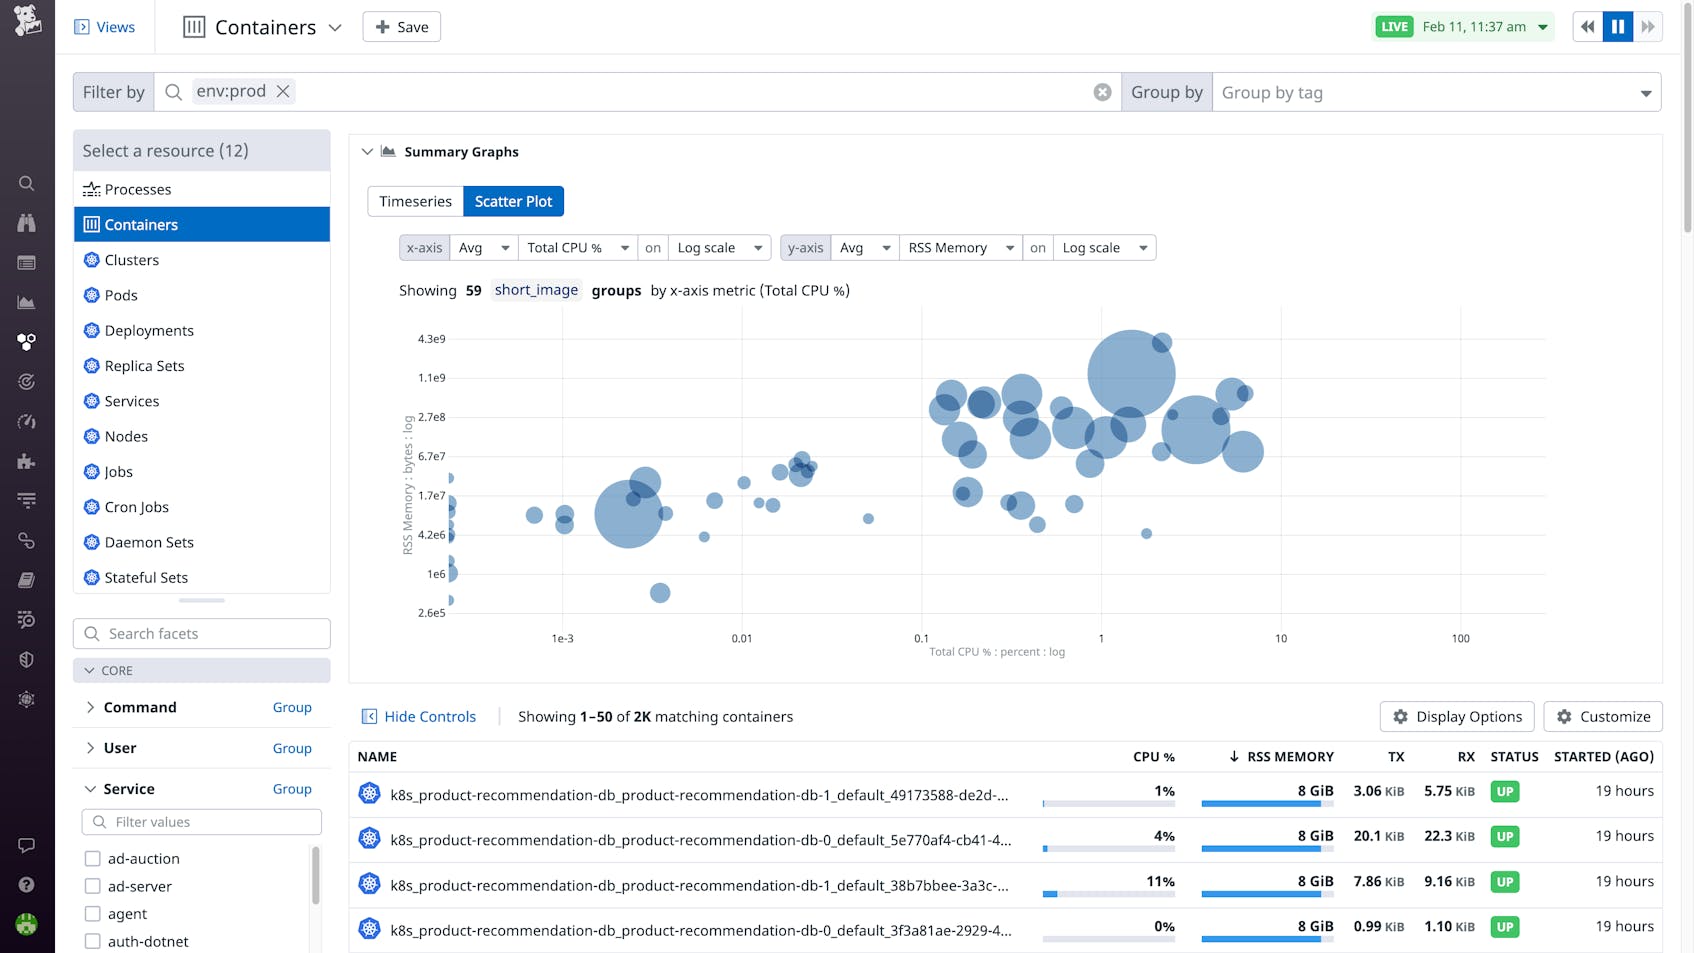Open the Events newspaper icon in sidebar
Image resolution: width=1694 pixels, height=953 pixels.
tap(26, 262)
